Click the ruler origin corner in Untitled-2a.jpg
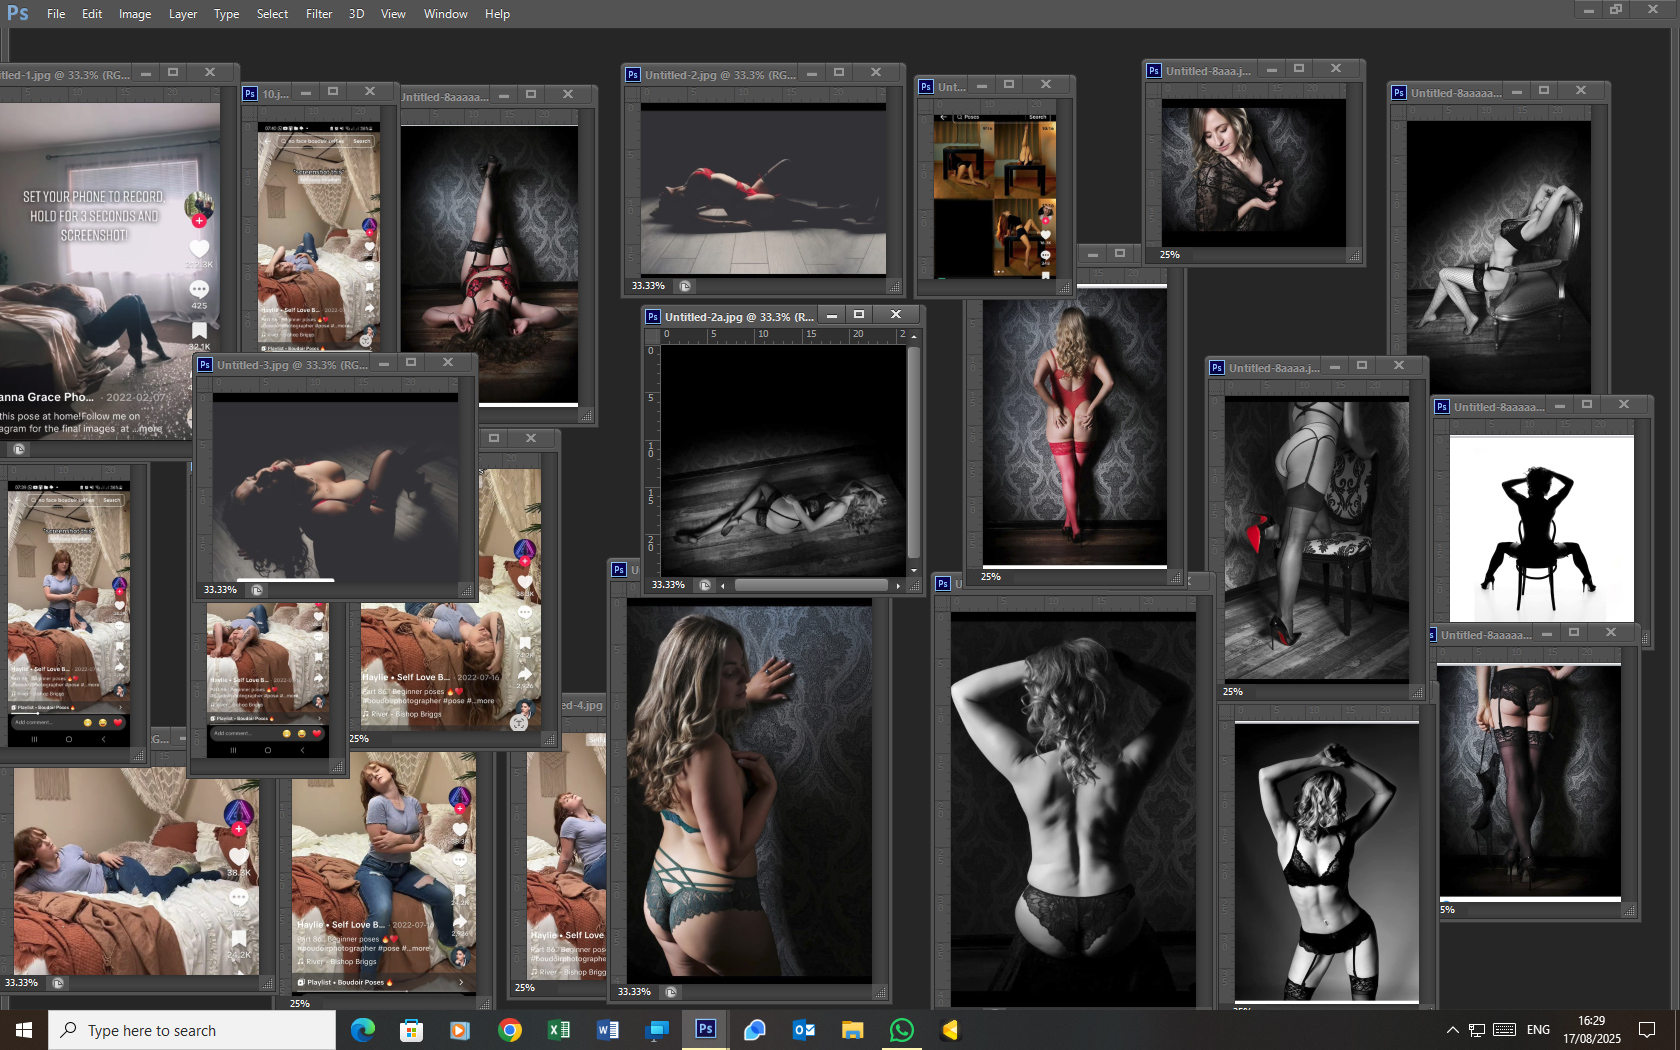 (651, 335)
